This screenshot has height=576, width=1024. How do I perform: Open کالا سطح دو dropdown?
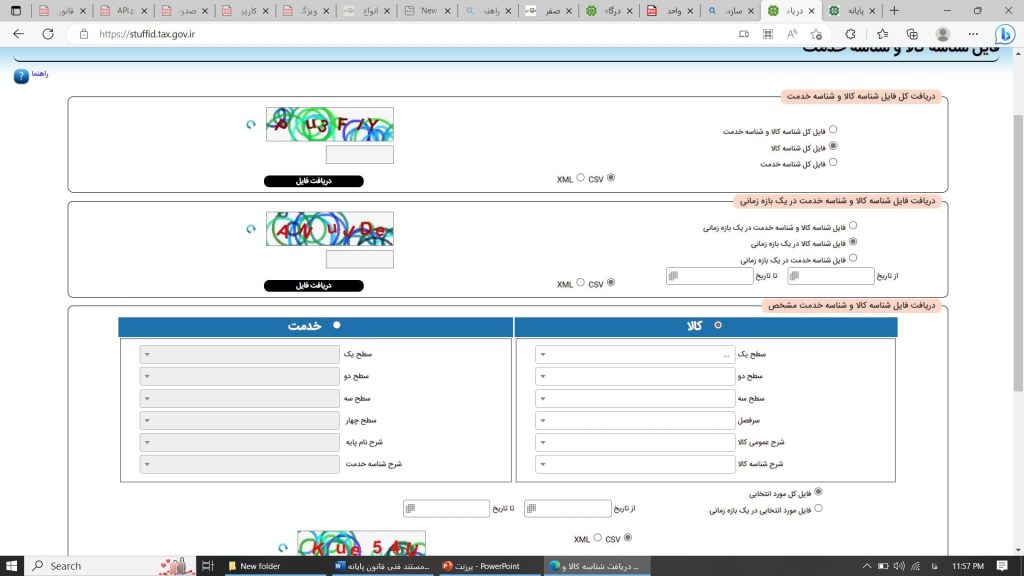pos(635,377)
